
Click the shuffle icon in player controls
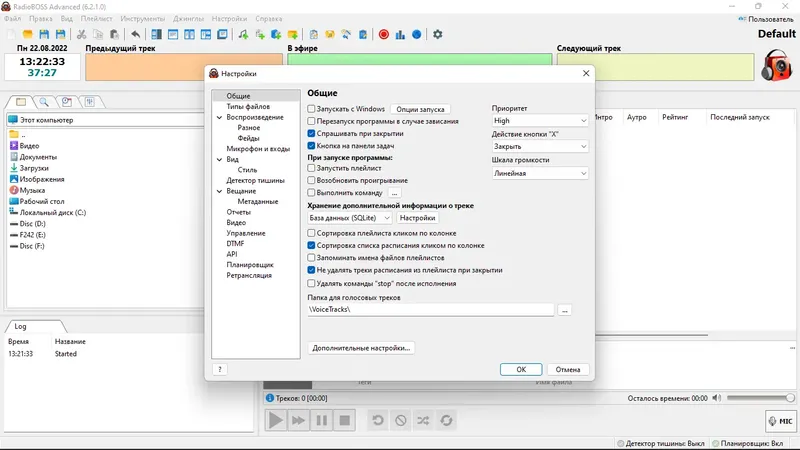pos(423,420)
